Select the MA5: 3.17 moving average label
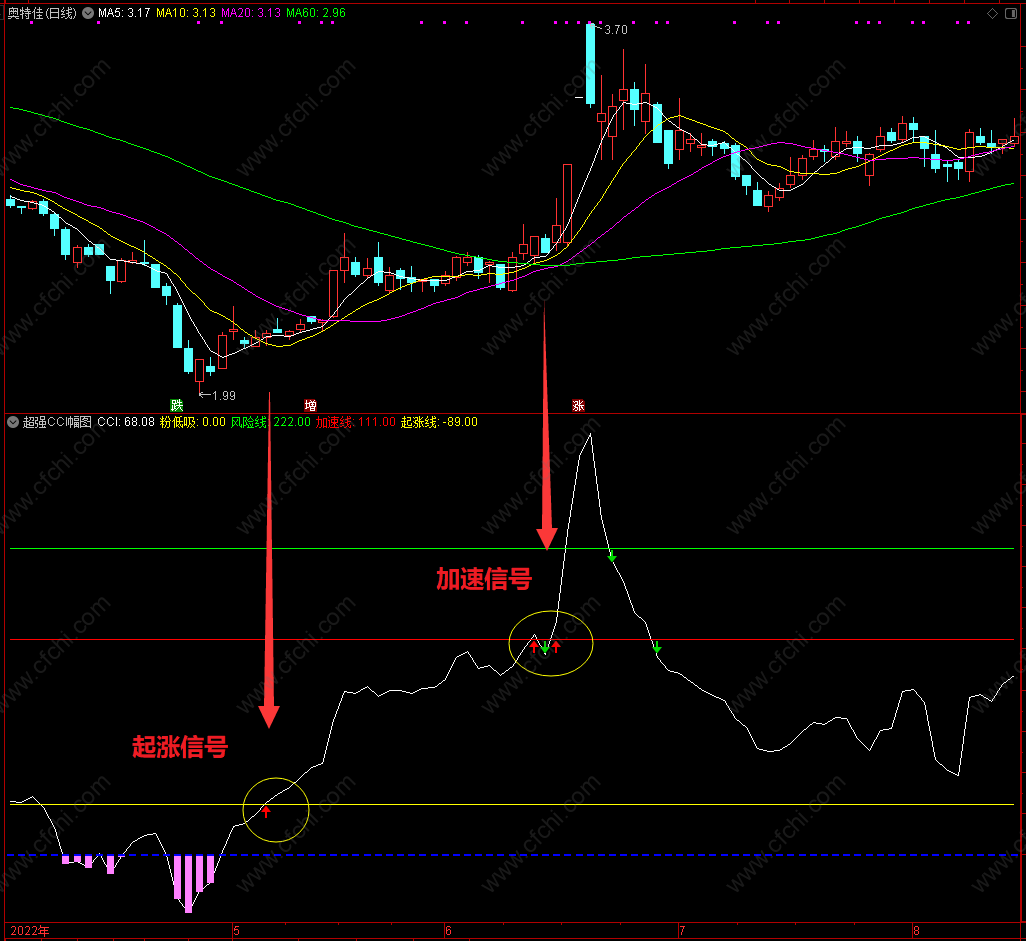Image resolution: width=1026 pixels, height=941 pixels. (124, 12)
